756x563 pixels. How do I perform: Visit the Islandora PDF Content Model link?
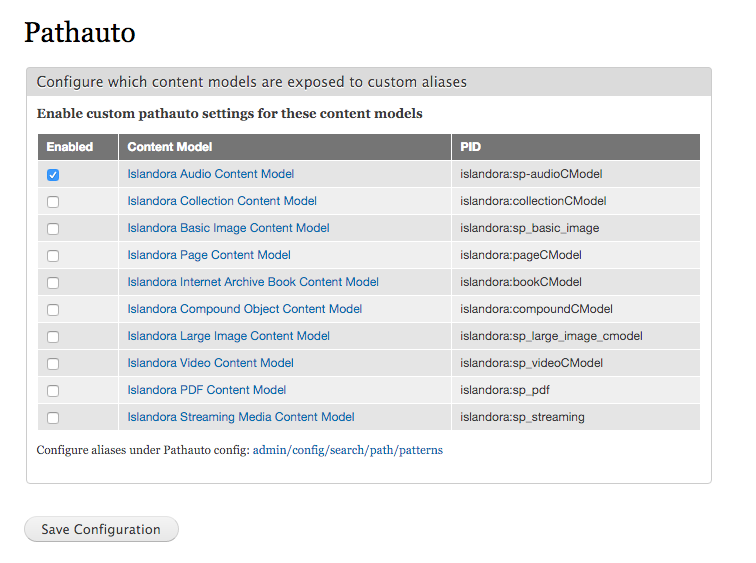[x=206, y=390]
